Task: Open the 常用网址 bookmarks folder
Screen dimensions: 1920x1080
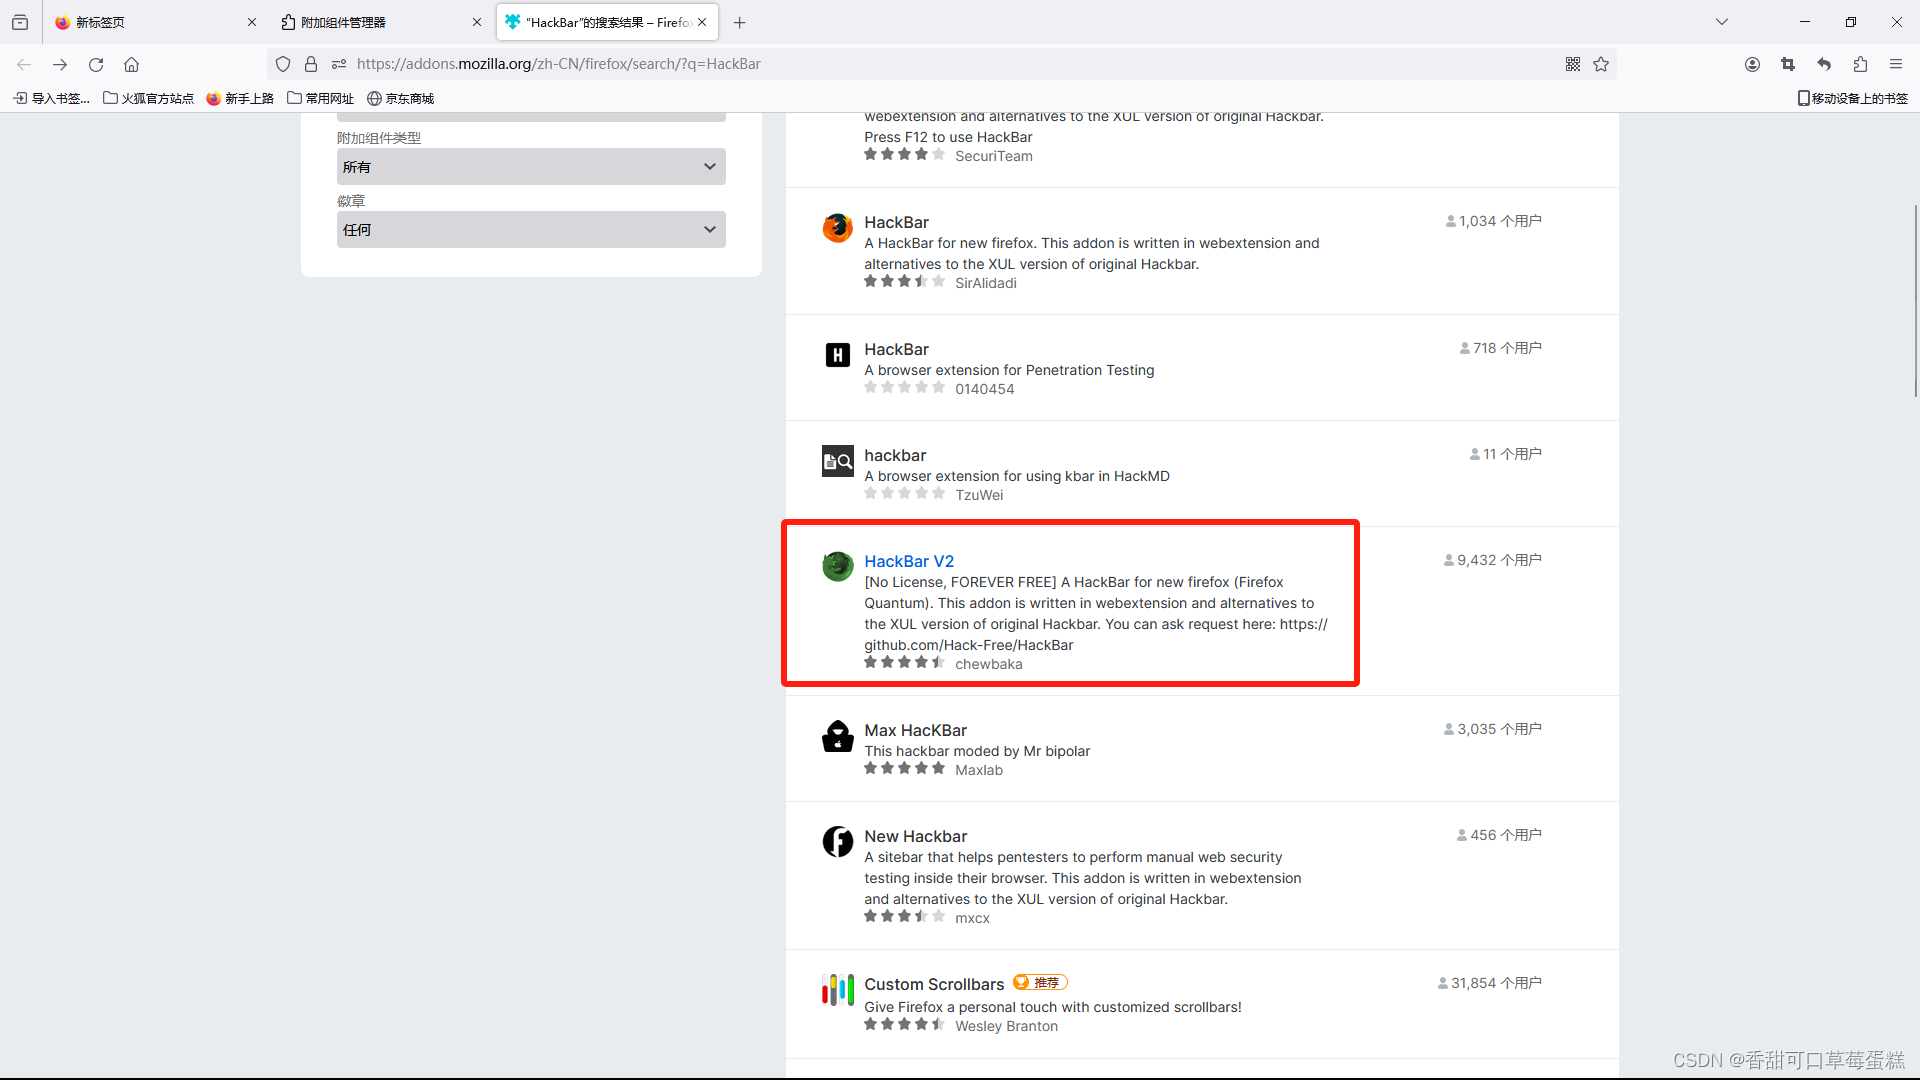Action: click(321, 98)
